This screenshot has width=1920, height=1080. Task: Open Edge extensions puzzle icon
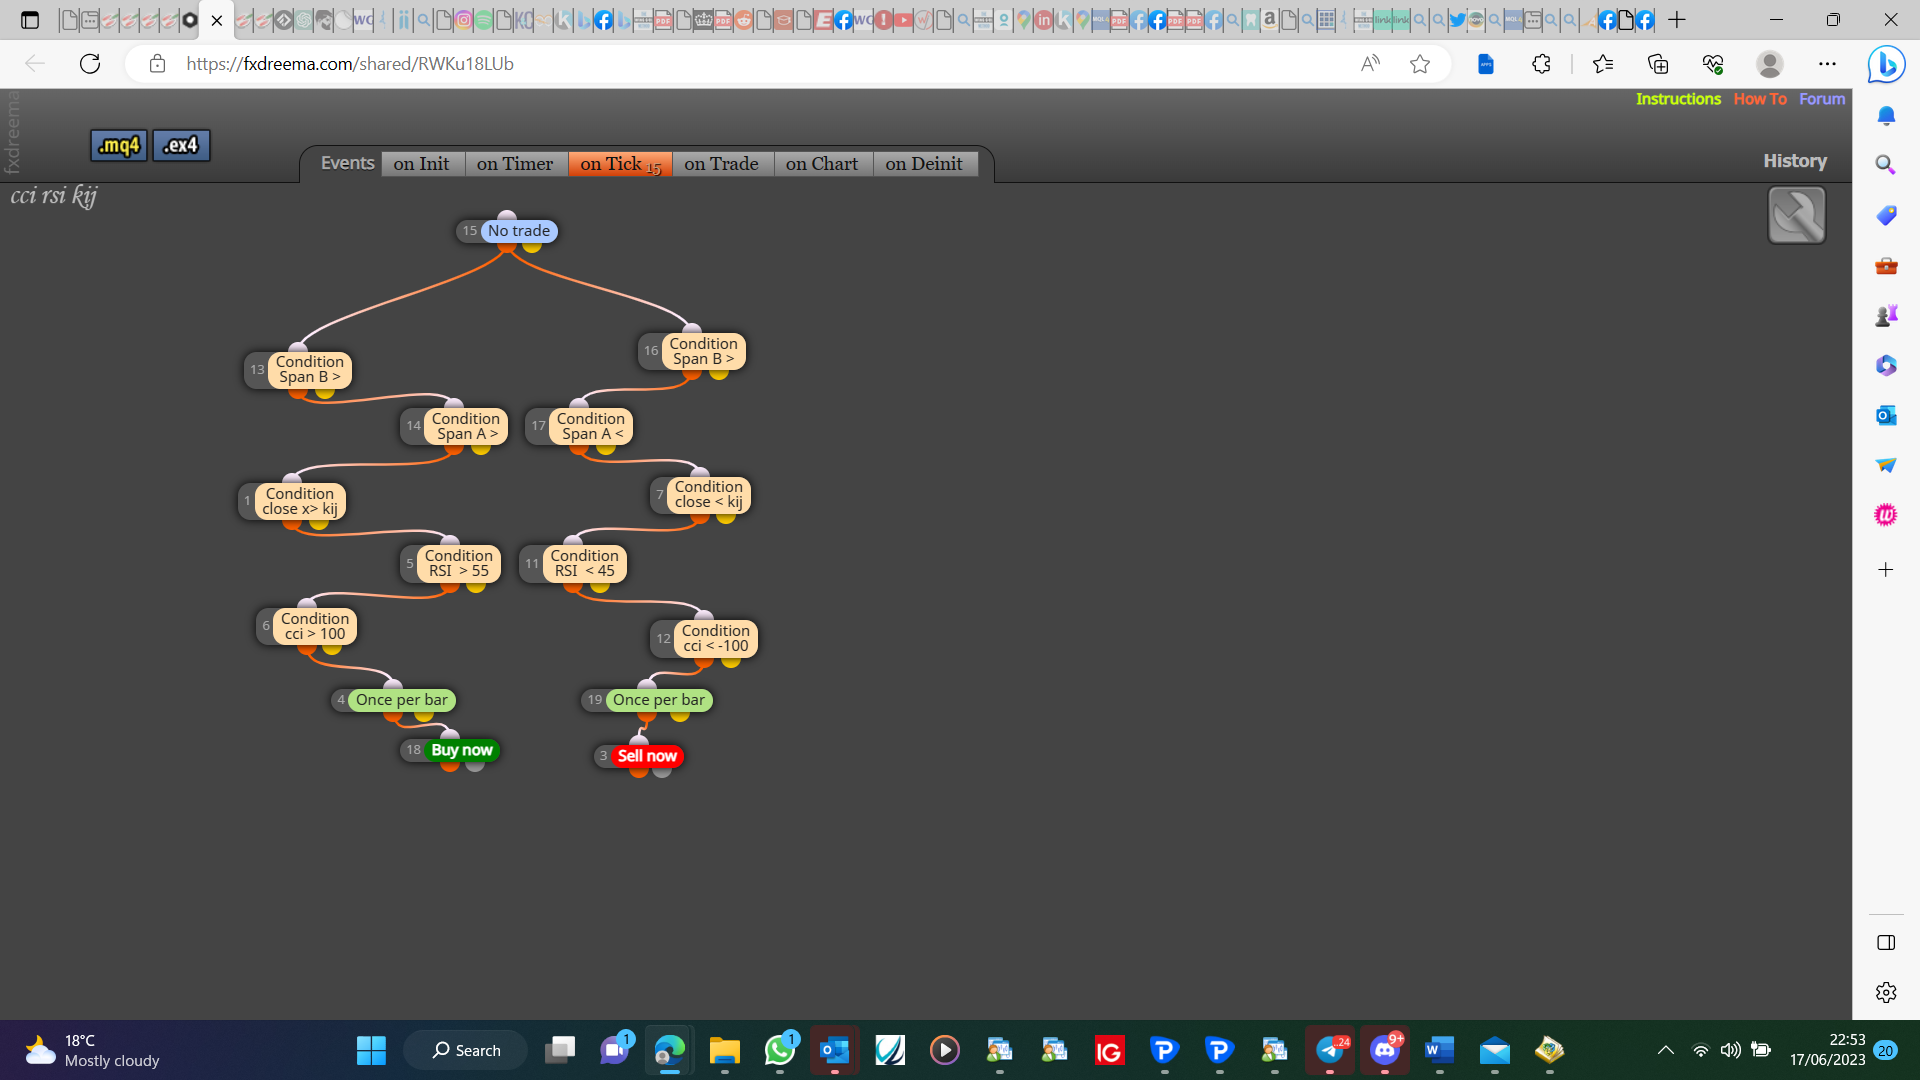click(x=1541, y=64)
